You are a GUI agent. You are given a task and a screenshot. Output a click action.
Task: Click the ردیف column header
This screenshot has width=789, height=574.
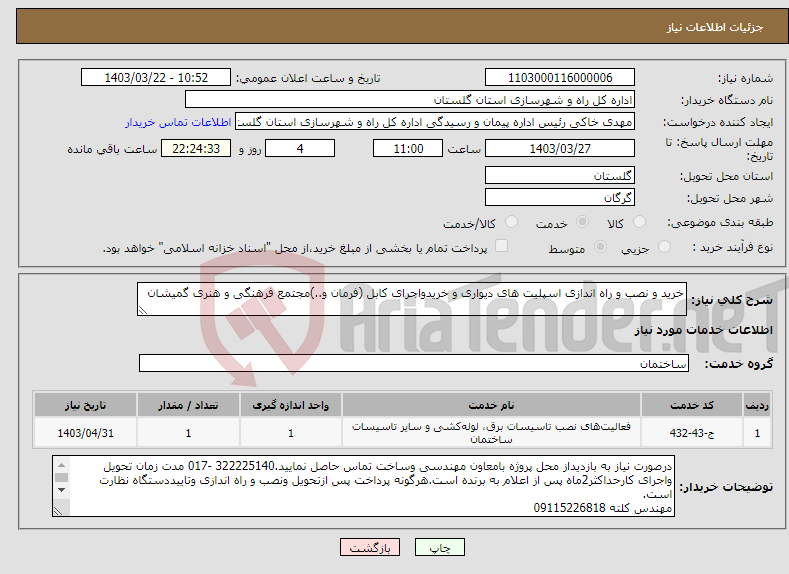point(757,405)
